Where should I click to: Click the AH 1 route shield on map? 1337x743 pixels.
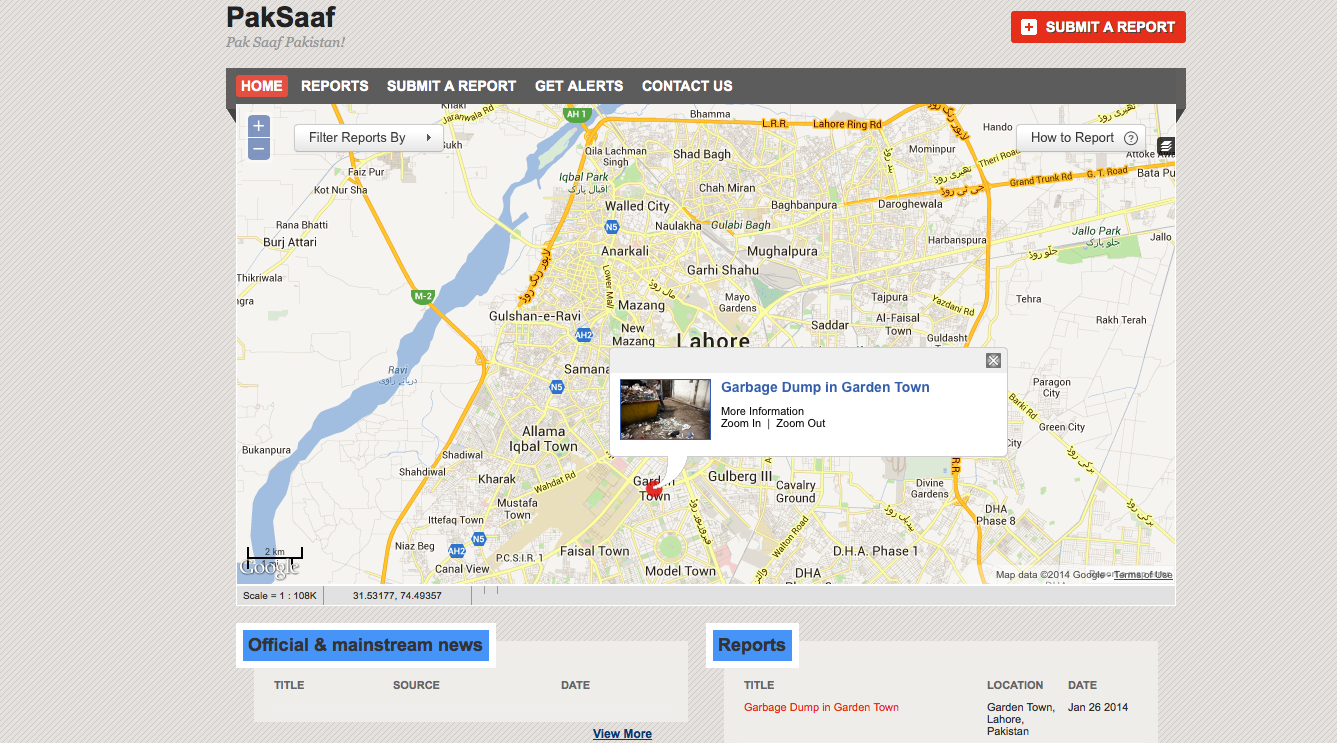(577, 114)
